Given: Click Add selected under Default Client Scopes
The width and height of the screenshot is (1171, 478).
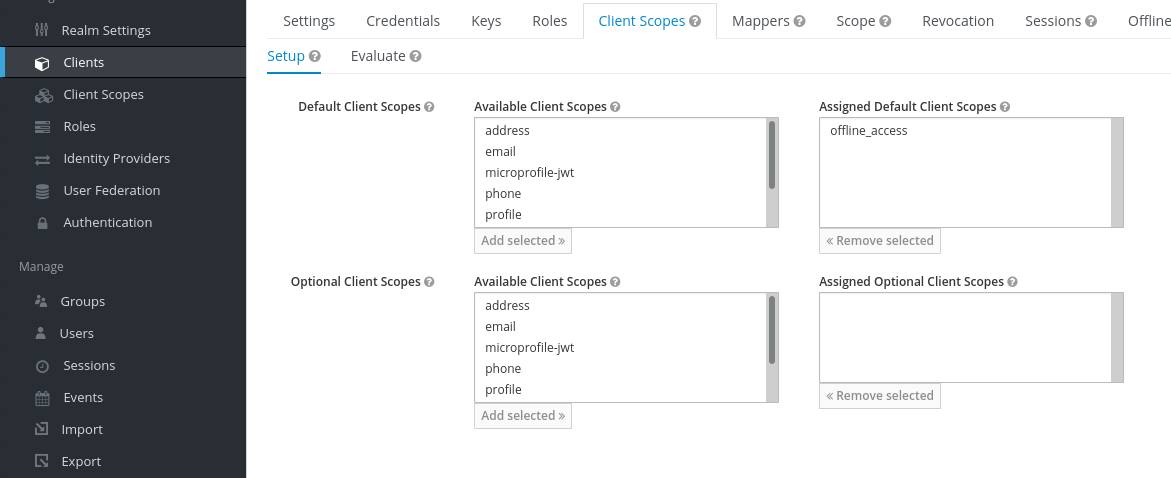Looking at the screenshot, I should [523, 240].
